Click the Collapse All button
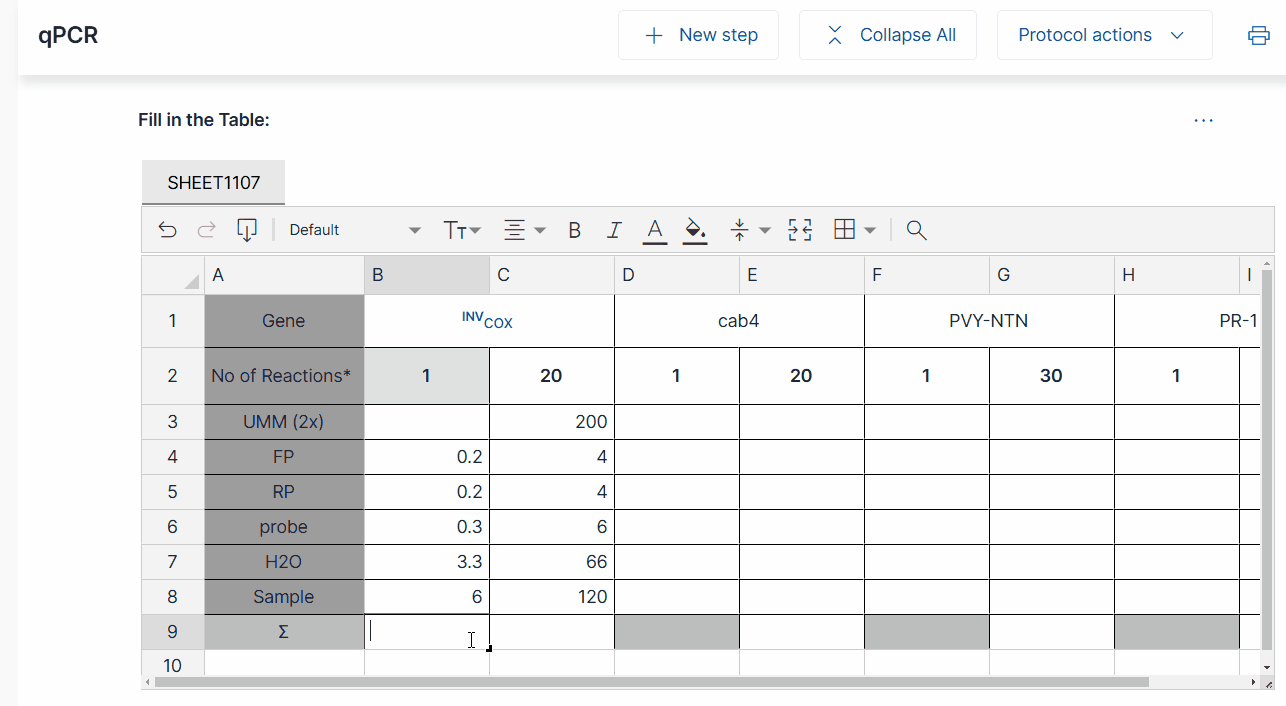Viewport: 1286px width, 706px height. click(x=887, y=34)
